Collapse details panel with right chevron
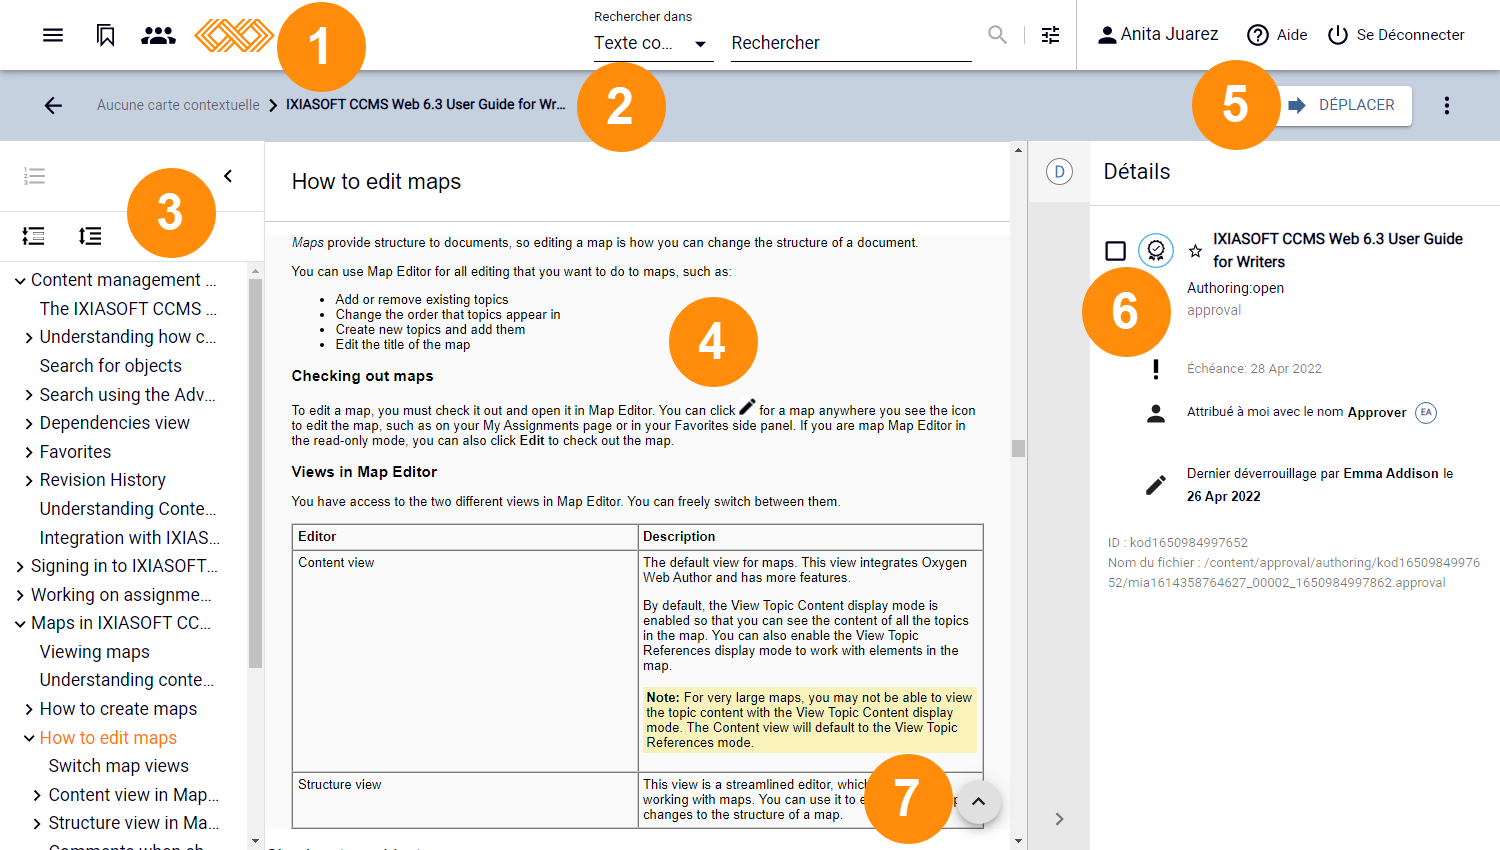 click(x=1059, y=819)
